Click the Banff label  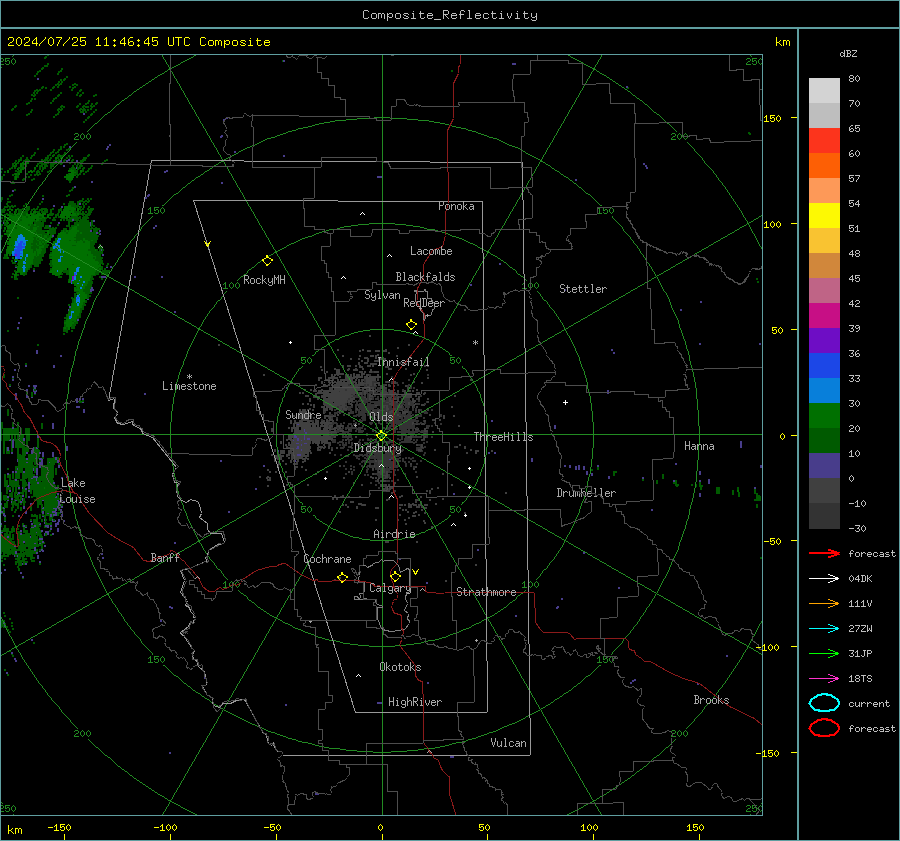(x=165, y=557)
